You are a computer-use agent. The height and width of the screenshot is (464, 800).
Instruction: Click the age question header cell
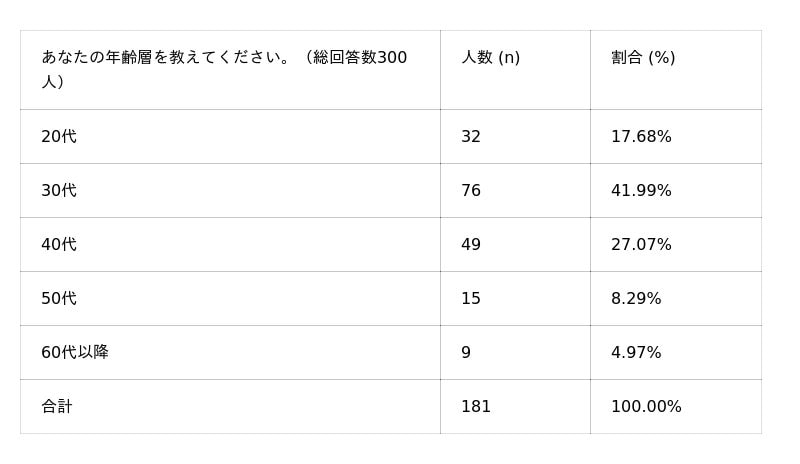pyautogui.click(x=224, y=69)
